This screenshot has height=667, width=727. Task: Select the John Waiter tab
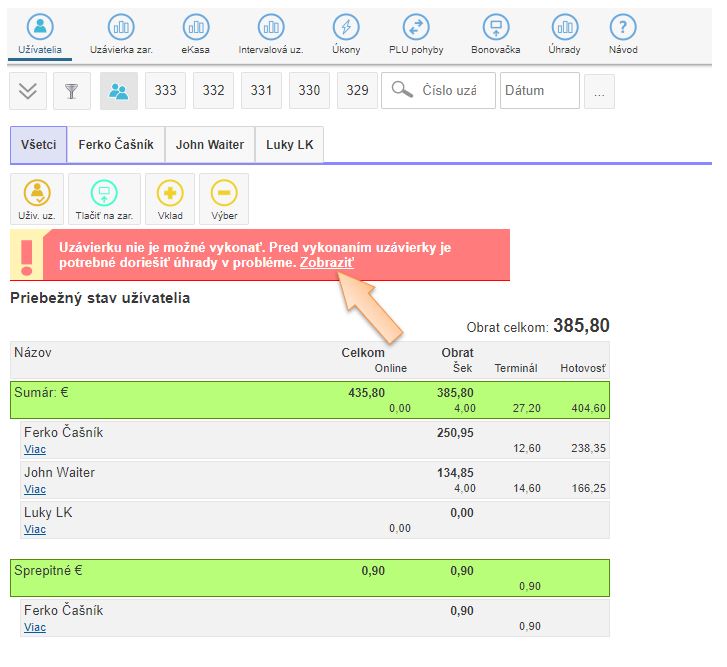[x=210, y=145]
